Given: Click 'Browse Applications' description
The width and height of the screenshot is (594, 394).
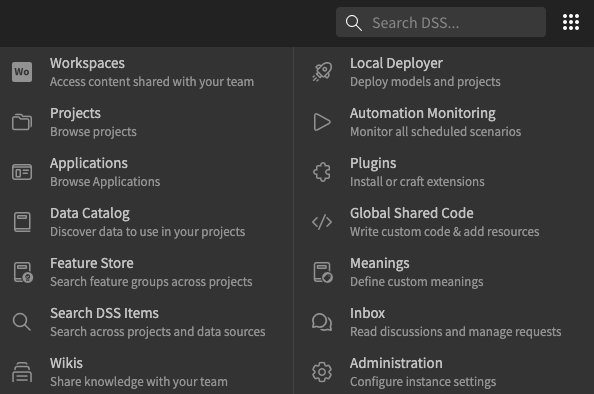Looking at the screenshot, I should (x=105, y=182).
